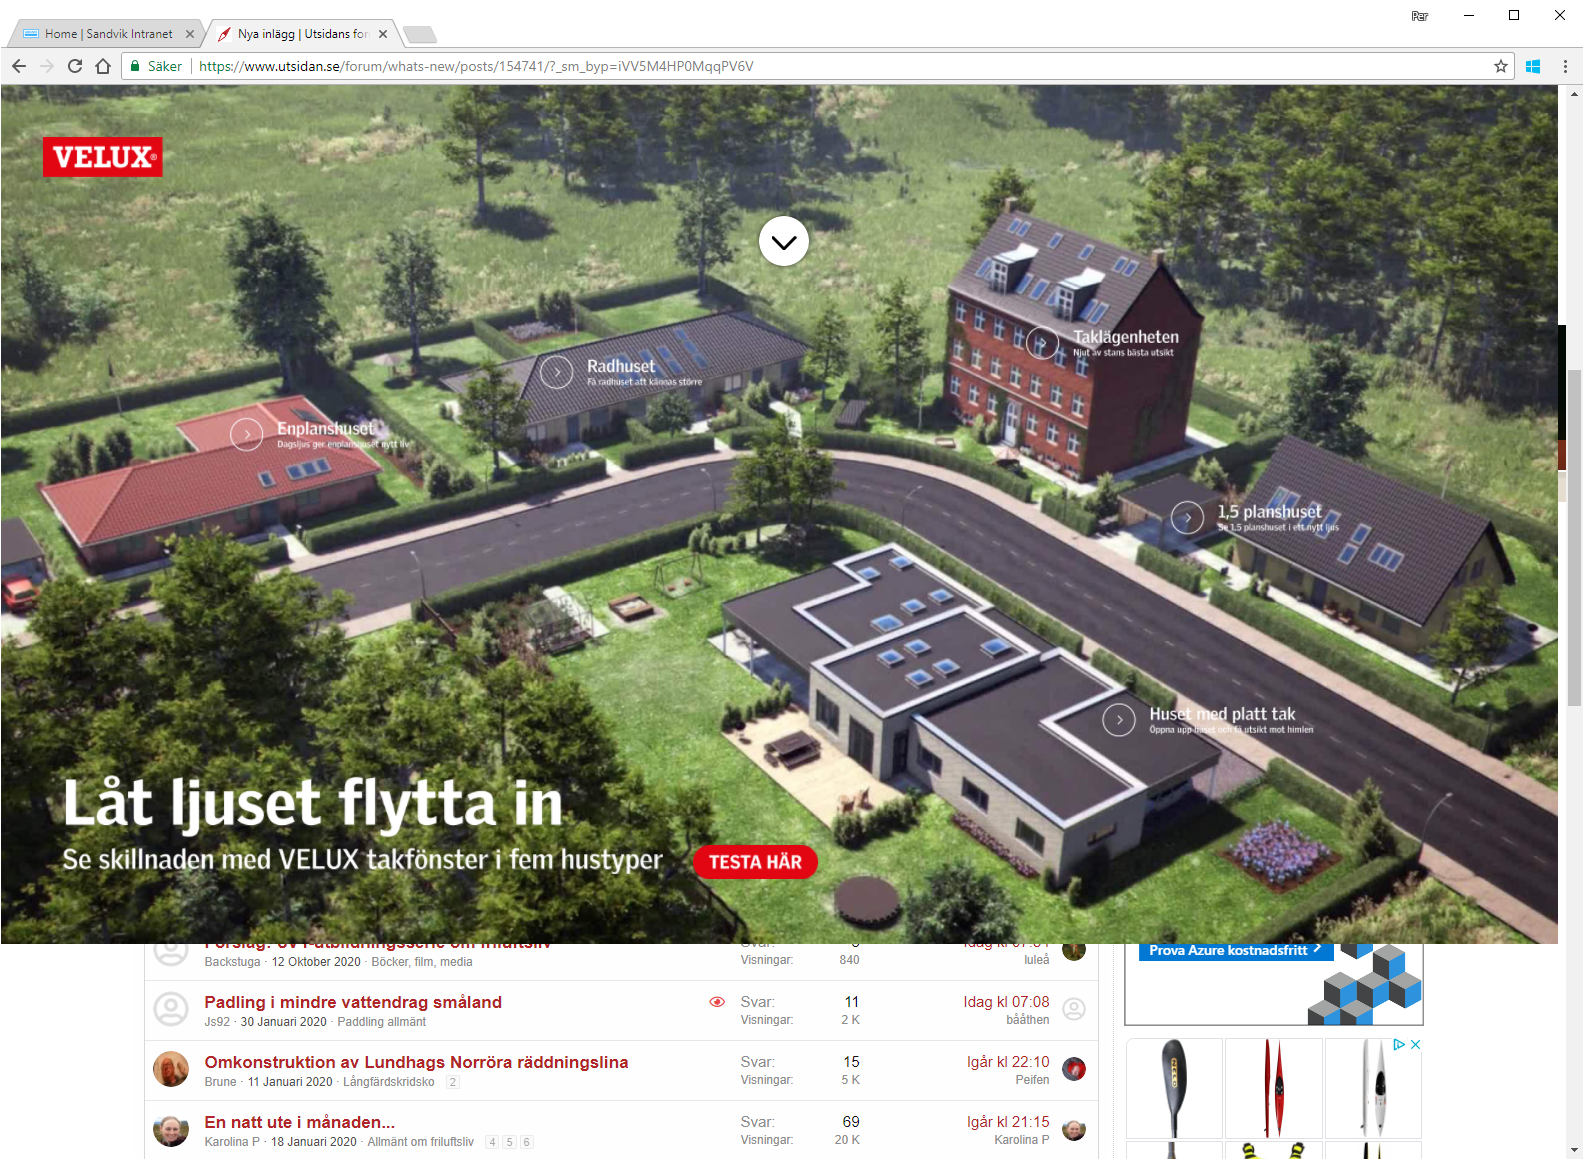Open the Böcker, film, media forum link
Image resolution: width=1584 pixels, height=1160 pixels.
pyautogui.click(x=422, y=962)
